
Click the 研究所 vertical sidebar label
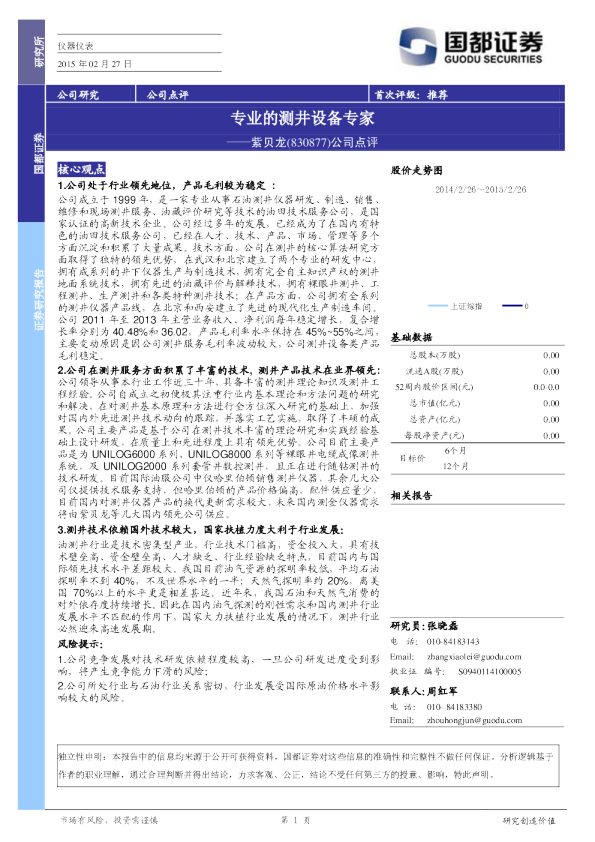[38, 52]
